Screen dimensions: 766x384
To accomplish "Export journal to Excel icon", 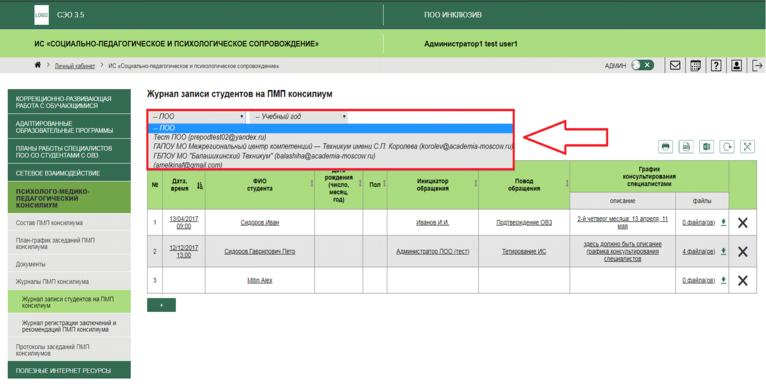I will (x=706, y=147).
